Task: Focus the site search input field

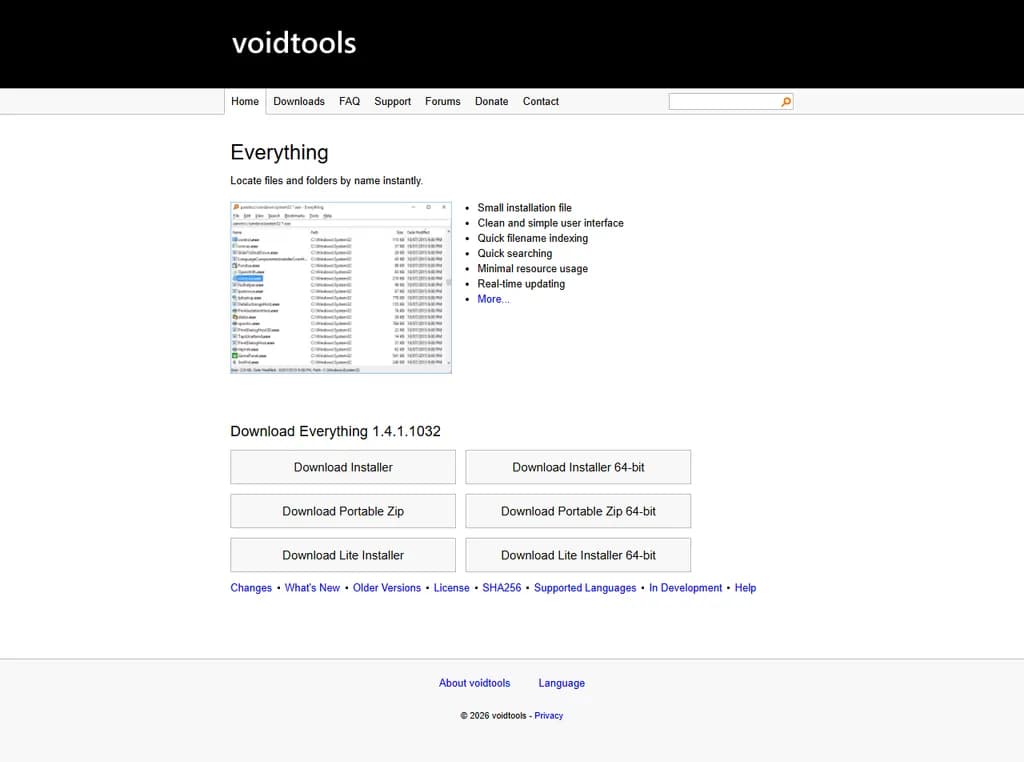Action: click(724, 102)
